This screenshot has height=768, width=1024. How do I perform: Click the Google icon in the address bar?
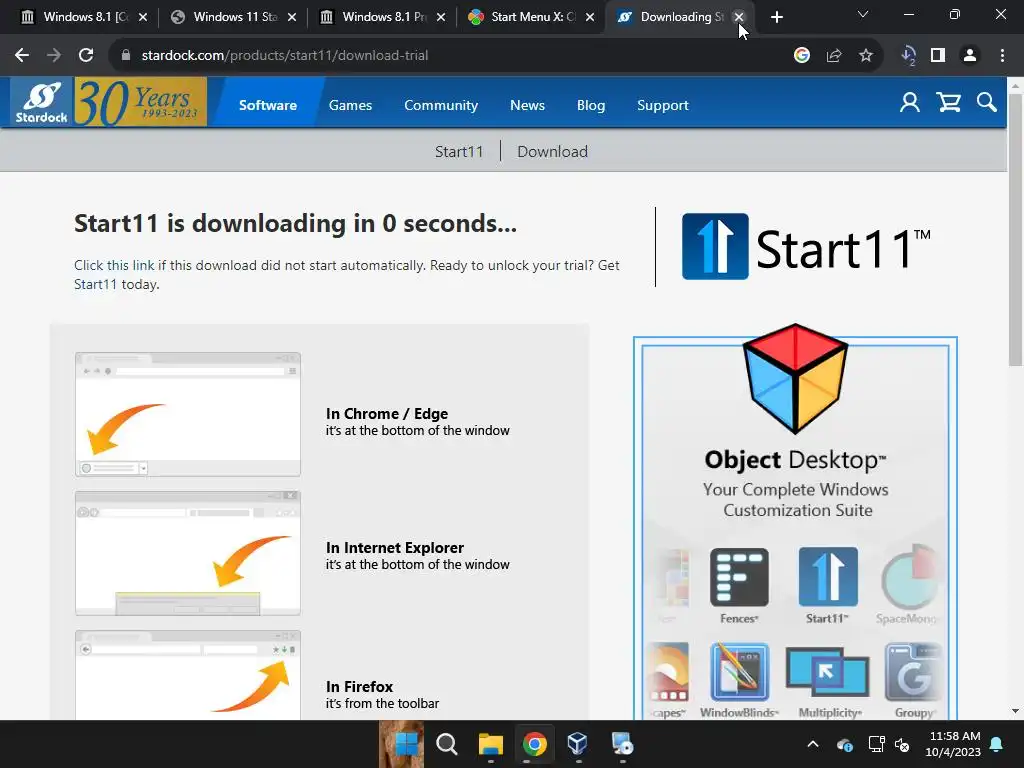pos(802,56)
